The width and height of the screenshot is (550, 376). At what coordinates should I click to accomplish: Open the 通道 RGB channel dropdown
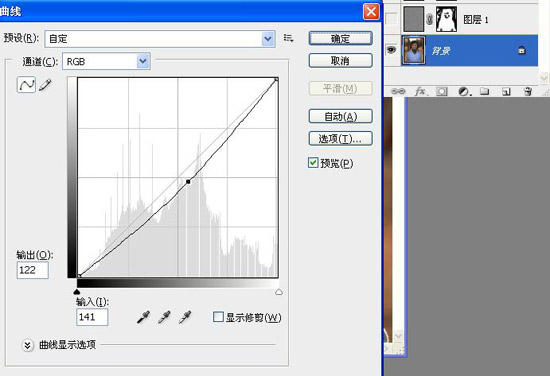pos(106,61)
